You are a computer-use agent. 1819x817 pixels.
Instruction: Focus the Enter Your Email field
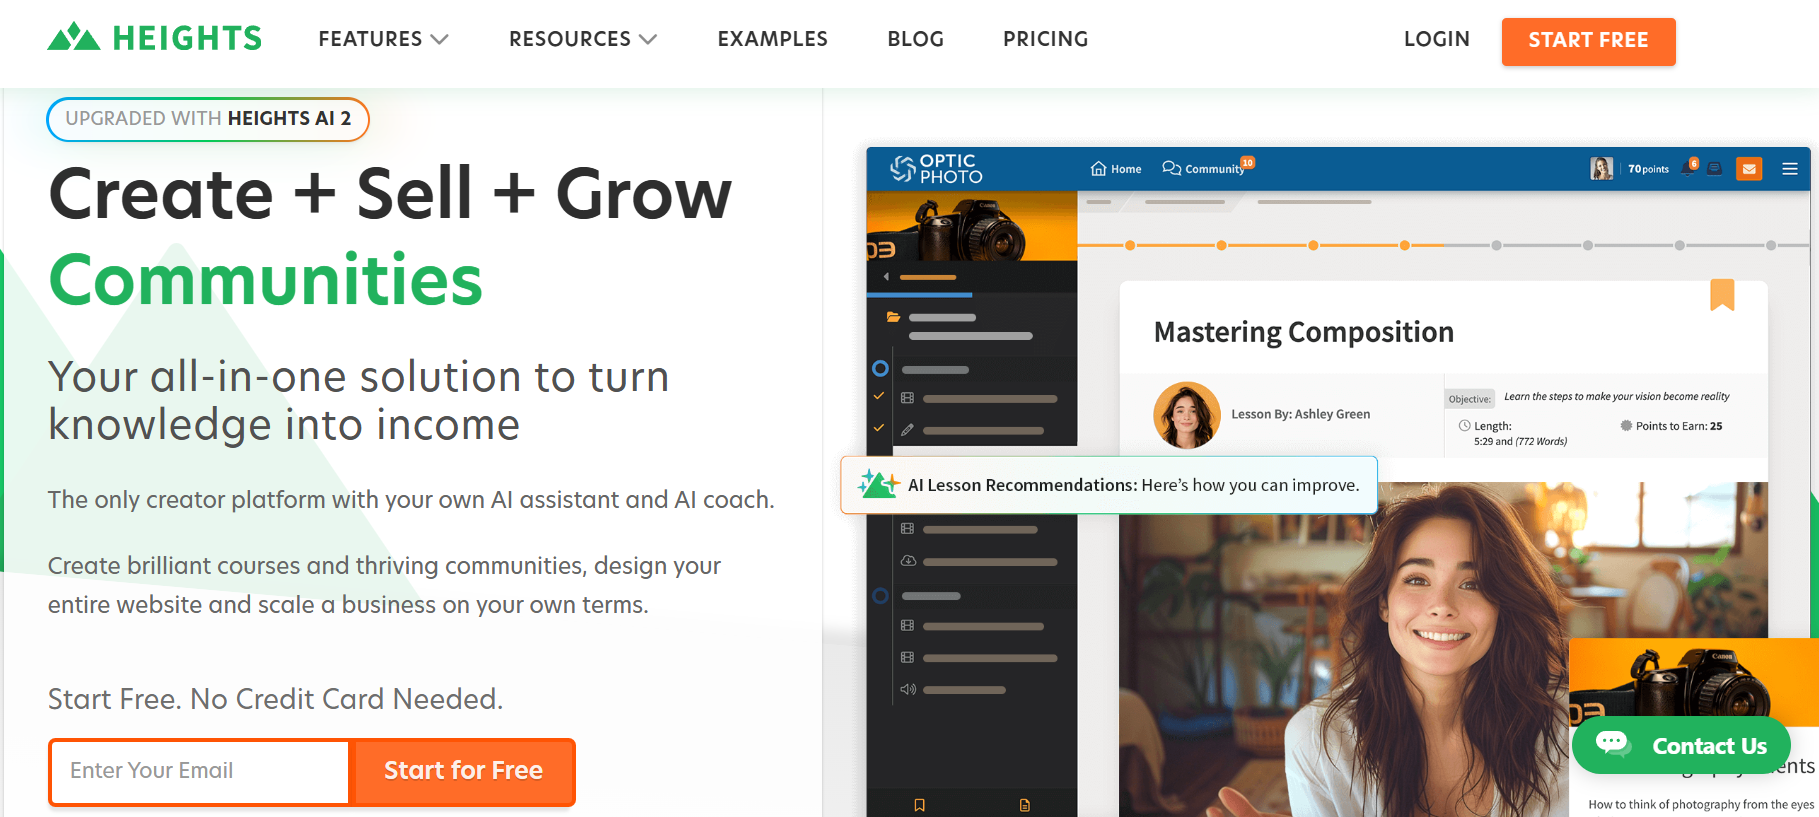[200, 771]
